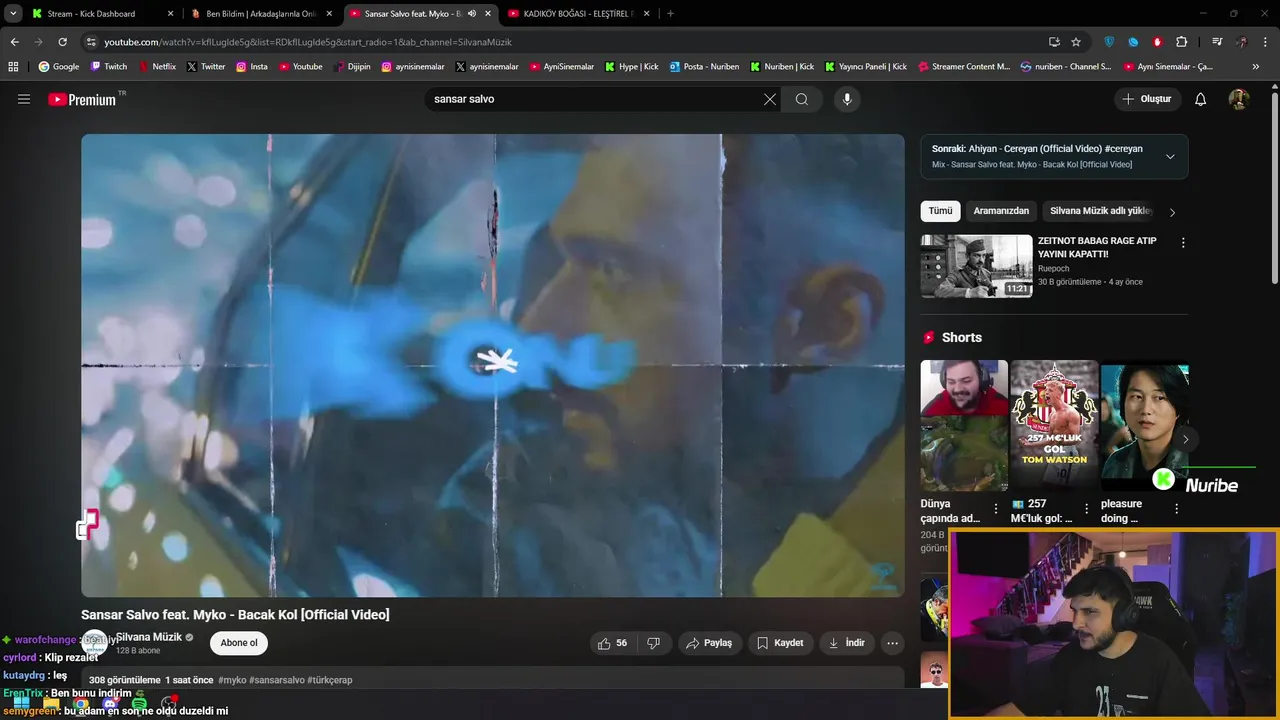Image resolution: width=1280 pixels, height=720 pixels.
Task: Install app icon in address bar
Action: pos(1054,42)
